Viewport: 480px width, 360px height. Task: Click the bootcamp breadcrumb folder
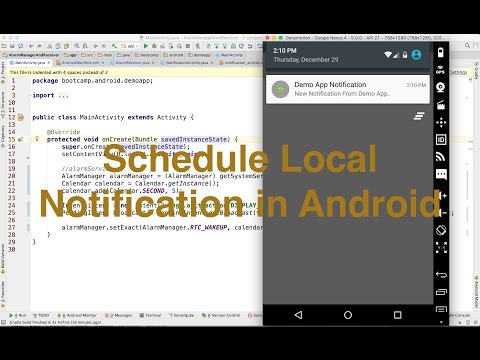[147, 55]
